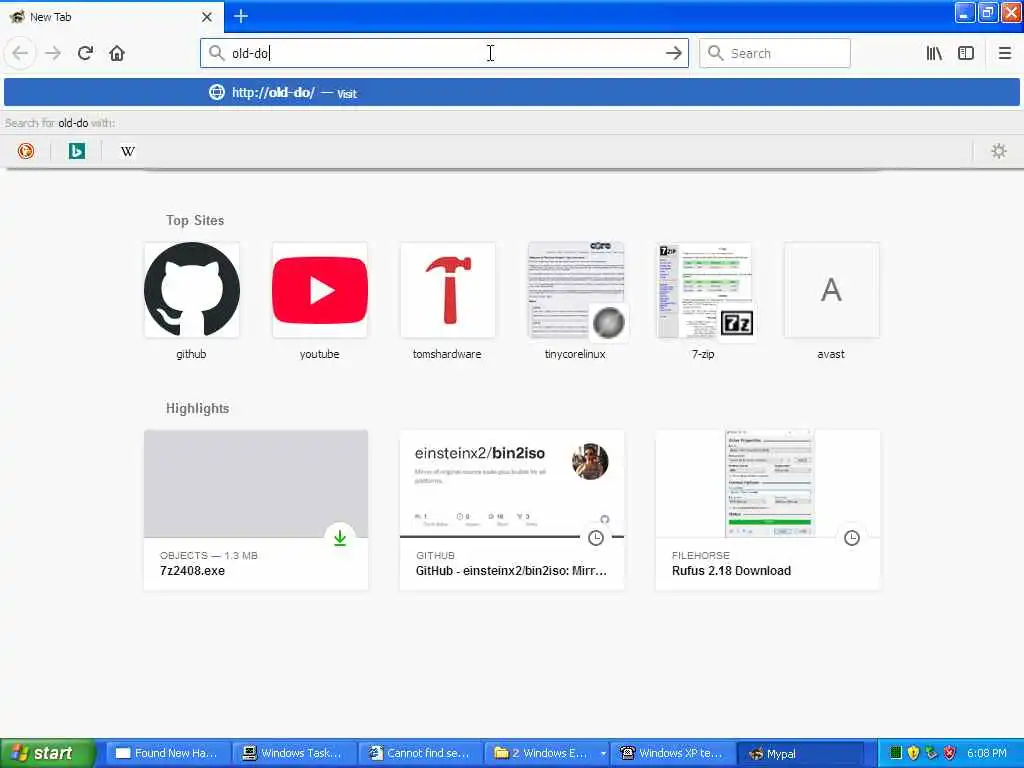Reload the current page
Screen dimensions: 1024x768
click(85, 53)
